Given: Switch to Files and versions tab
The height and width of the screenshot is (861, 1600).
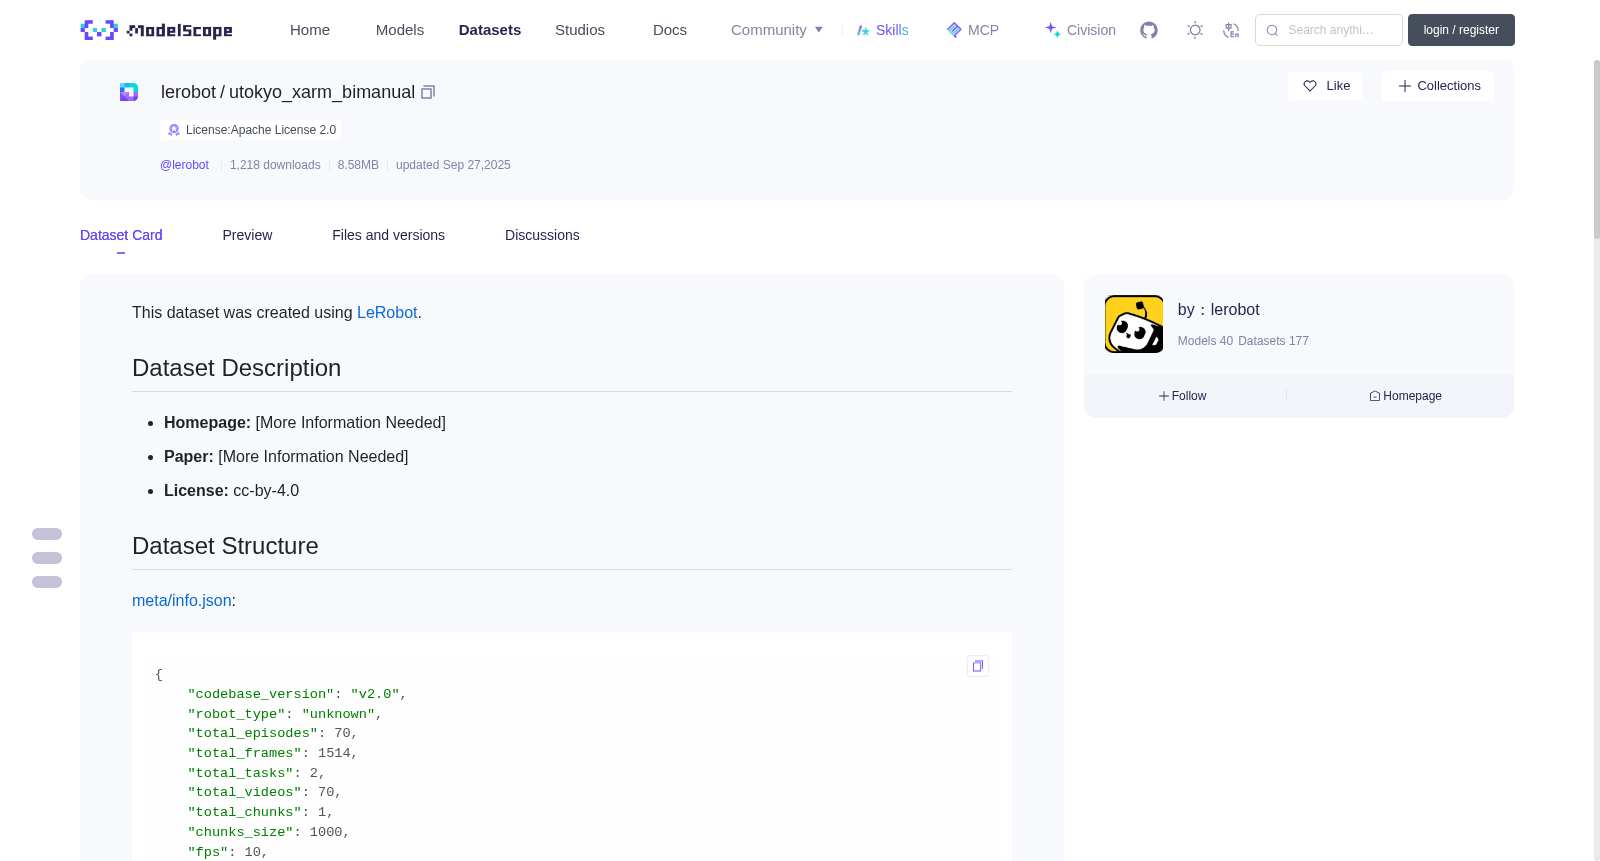Looking at the screenshot, I should (388, 235).
